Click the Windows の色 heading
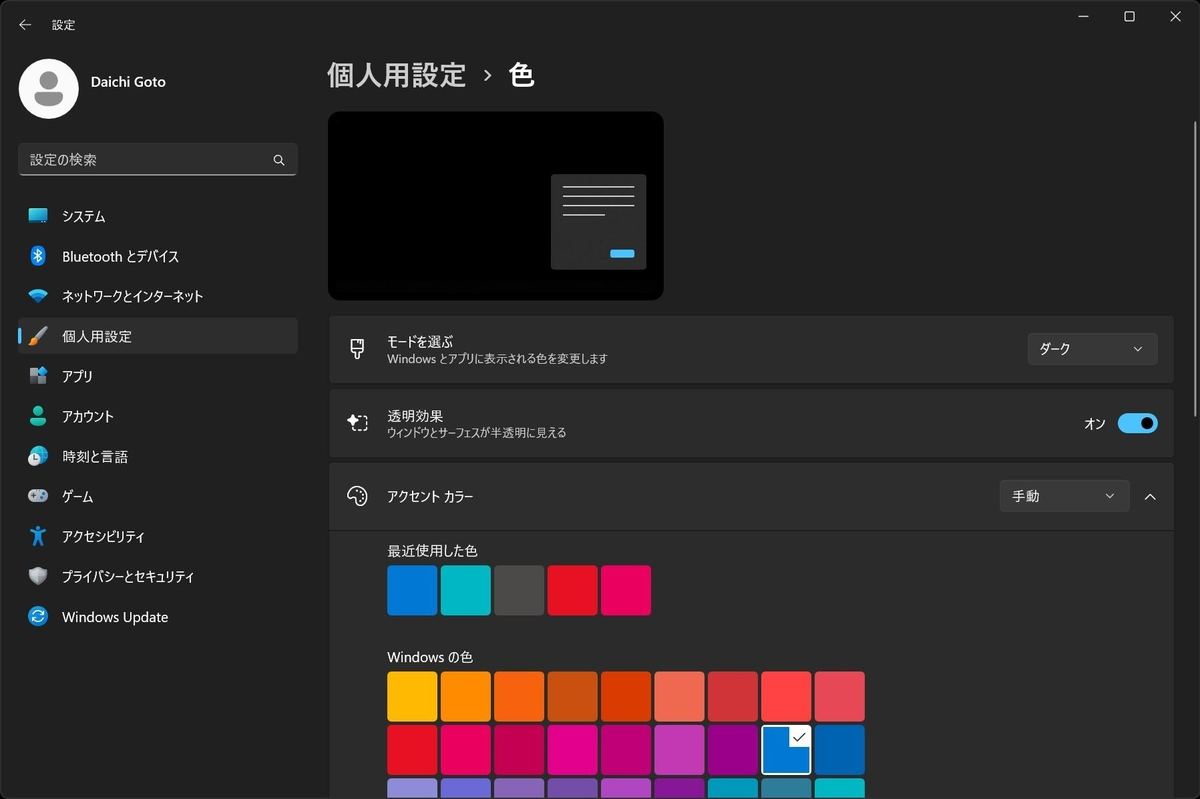The width and height of the screenshot is (1200, 799). point(430,657)
